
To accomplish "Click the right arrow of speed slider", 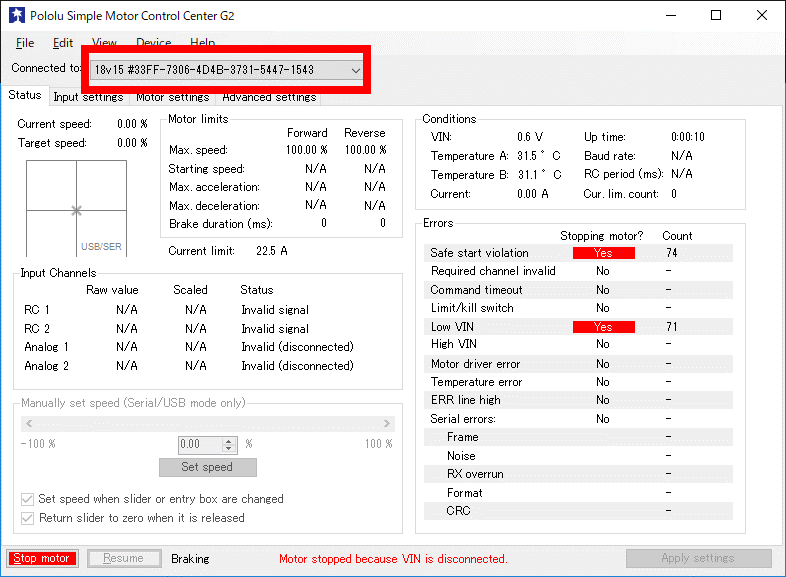I will [386, 424].
